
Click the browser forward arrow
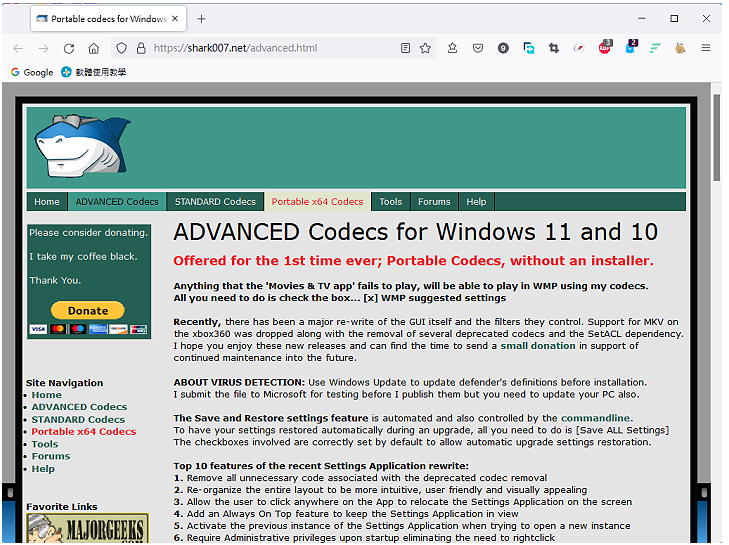[43, 48]
